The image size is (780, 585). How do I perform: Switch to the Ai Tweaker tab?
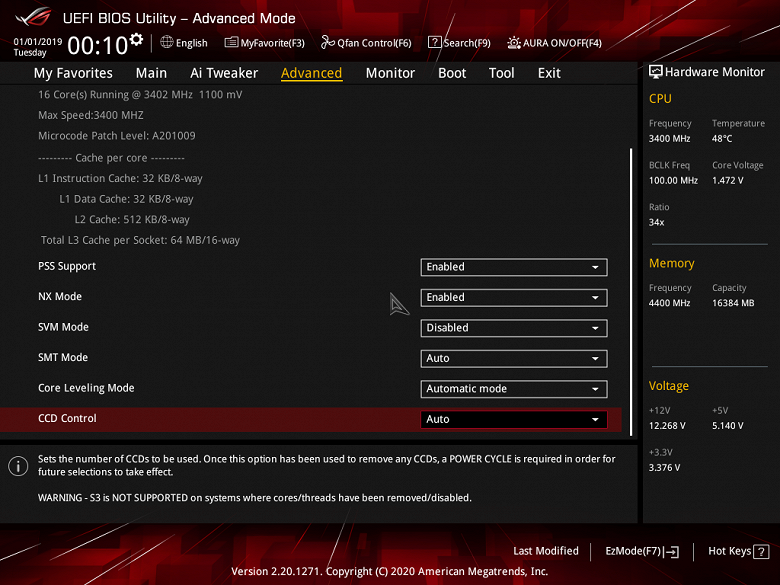(224, 73)
